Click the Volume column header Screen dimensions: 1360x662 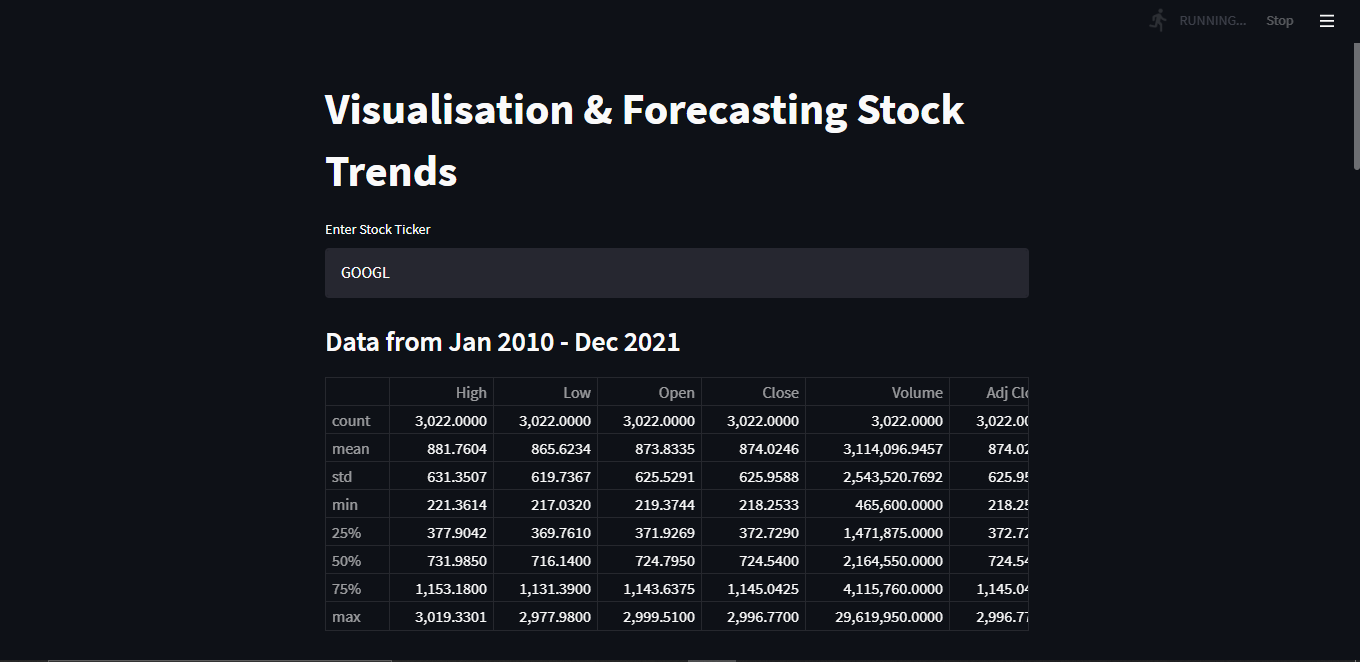click(x=917, y=392)
